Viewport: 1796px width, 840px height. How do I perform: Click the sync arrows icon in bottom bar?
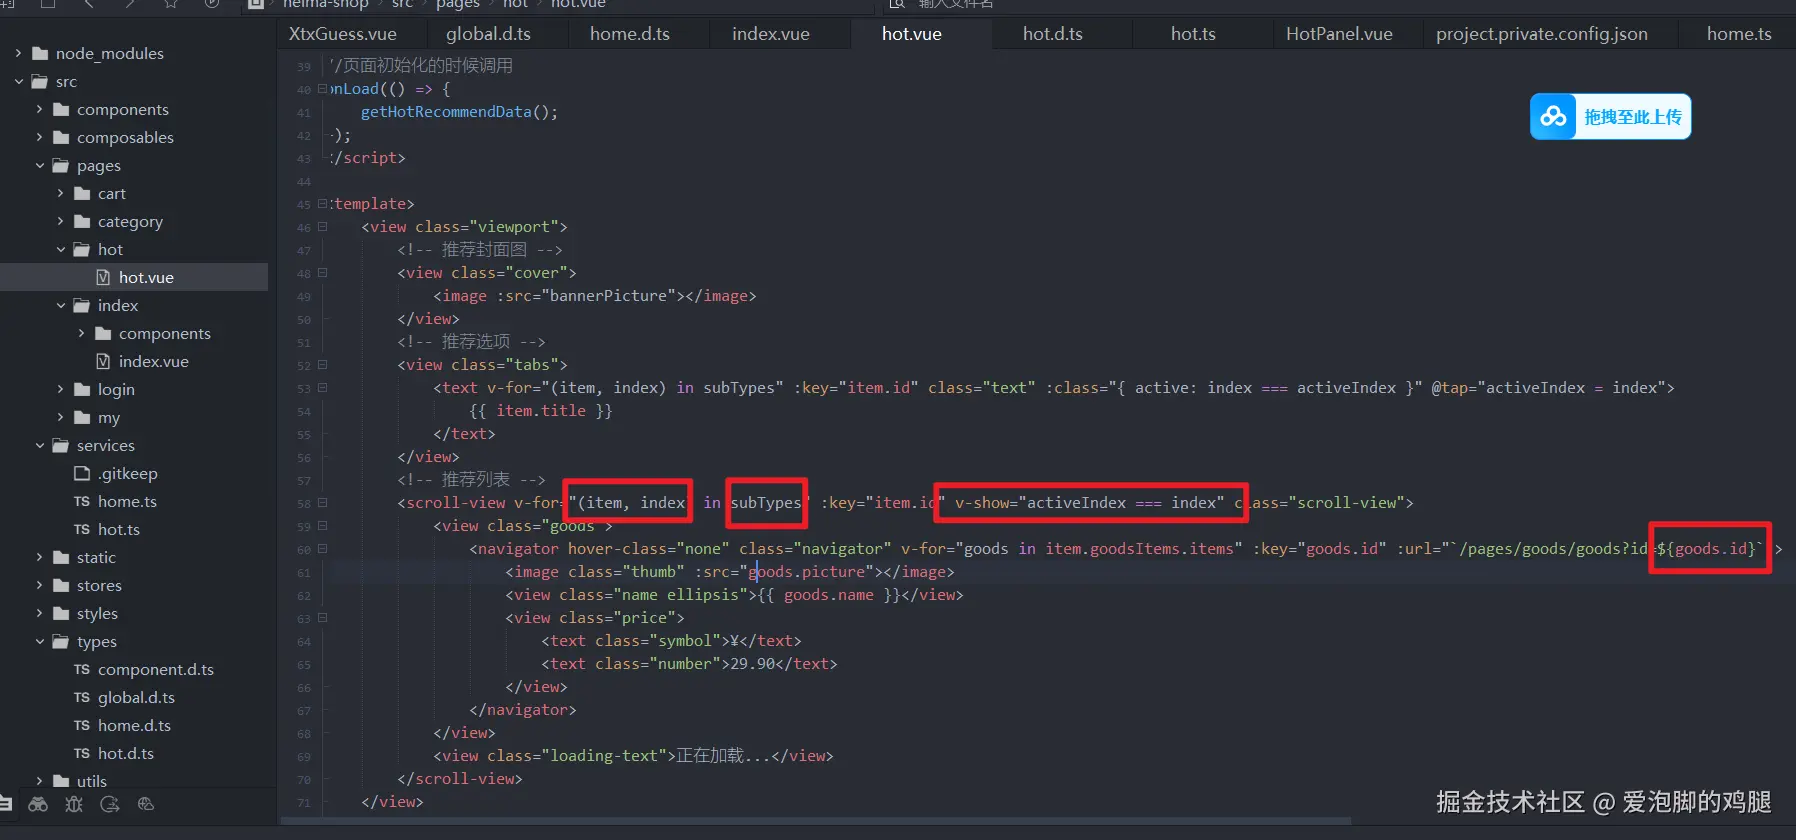(110, 804)
